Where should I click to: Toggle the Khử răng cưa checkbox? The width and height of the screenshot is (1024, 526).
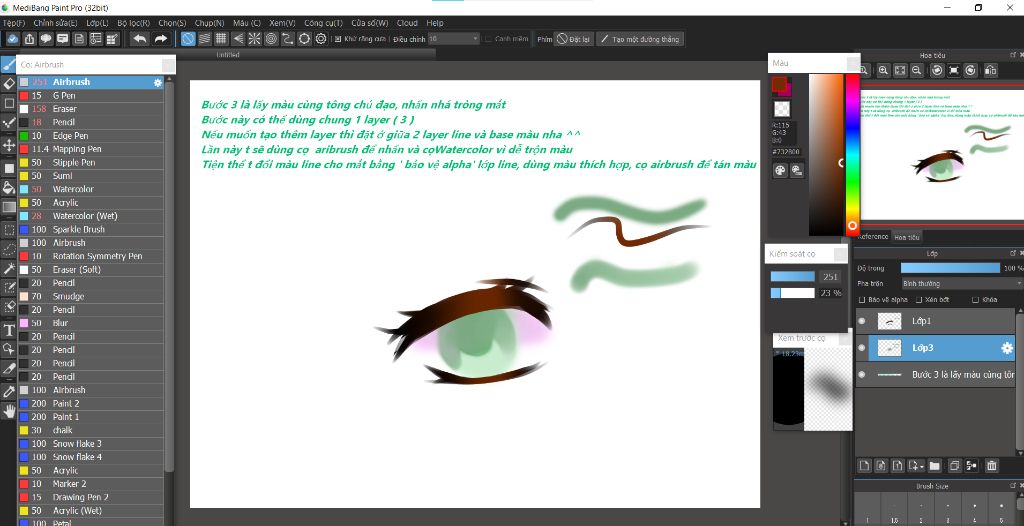click(x=338, y=39)
